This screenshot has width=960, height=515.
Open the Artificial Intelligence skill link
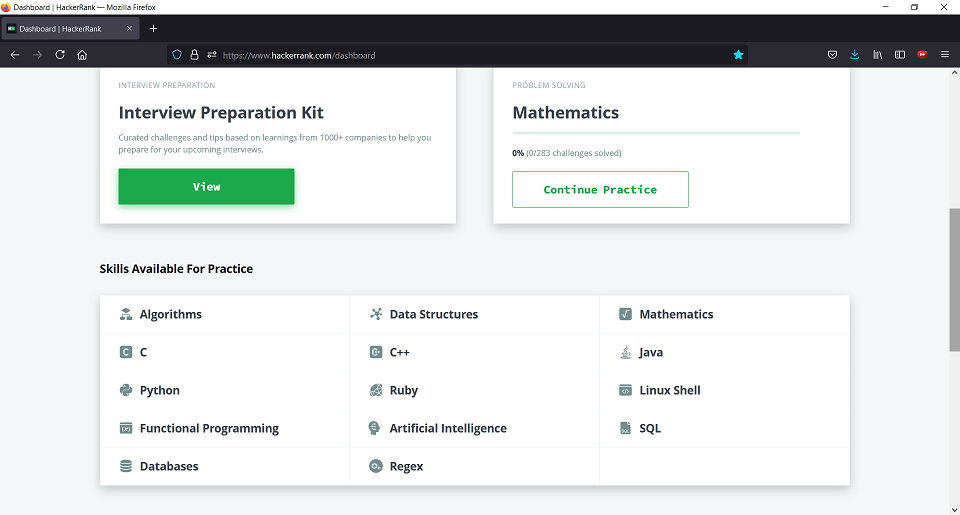448,428
